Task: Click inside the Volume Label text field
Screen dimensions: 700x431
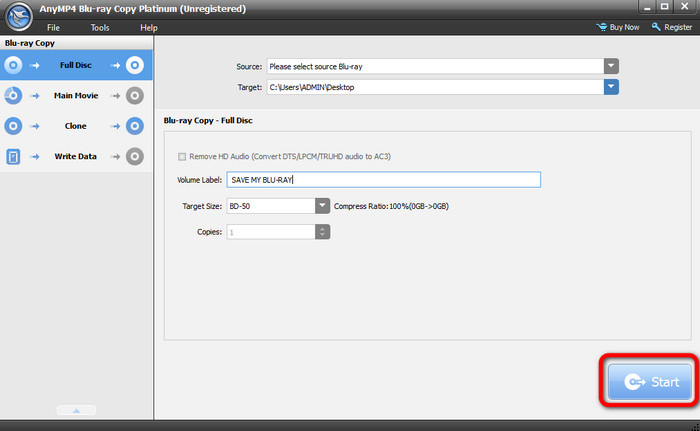Action: point(383,180)
